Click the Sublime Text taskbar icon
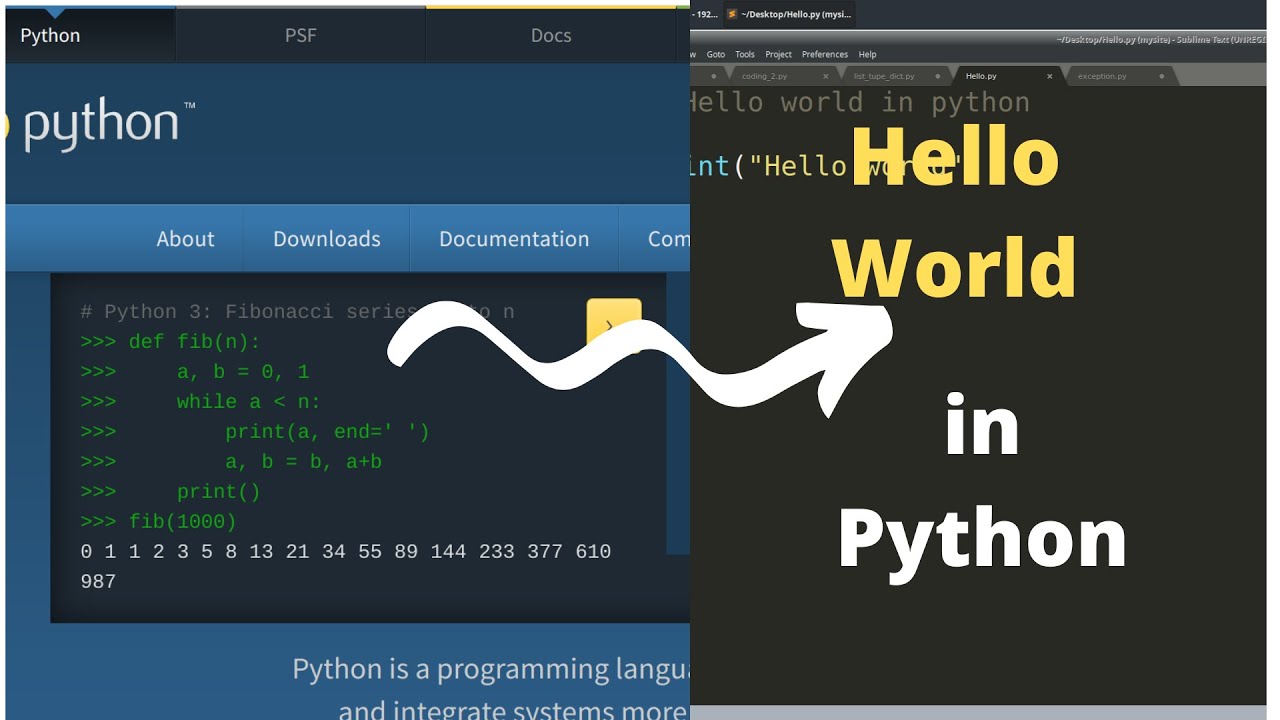This screenshot has height=720, width=1280. (x=732, y=14)
